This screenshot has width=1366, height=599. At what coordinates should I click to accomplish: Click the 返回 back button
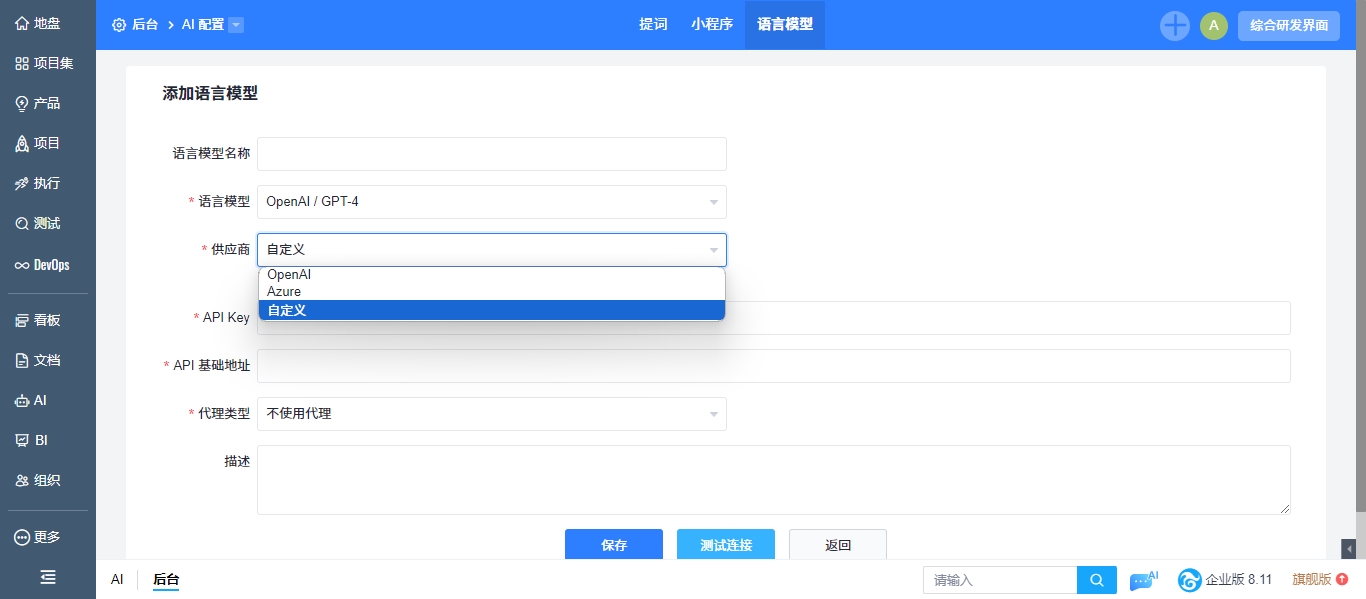point(838,545)
